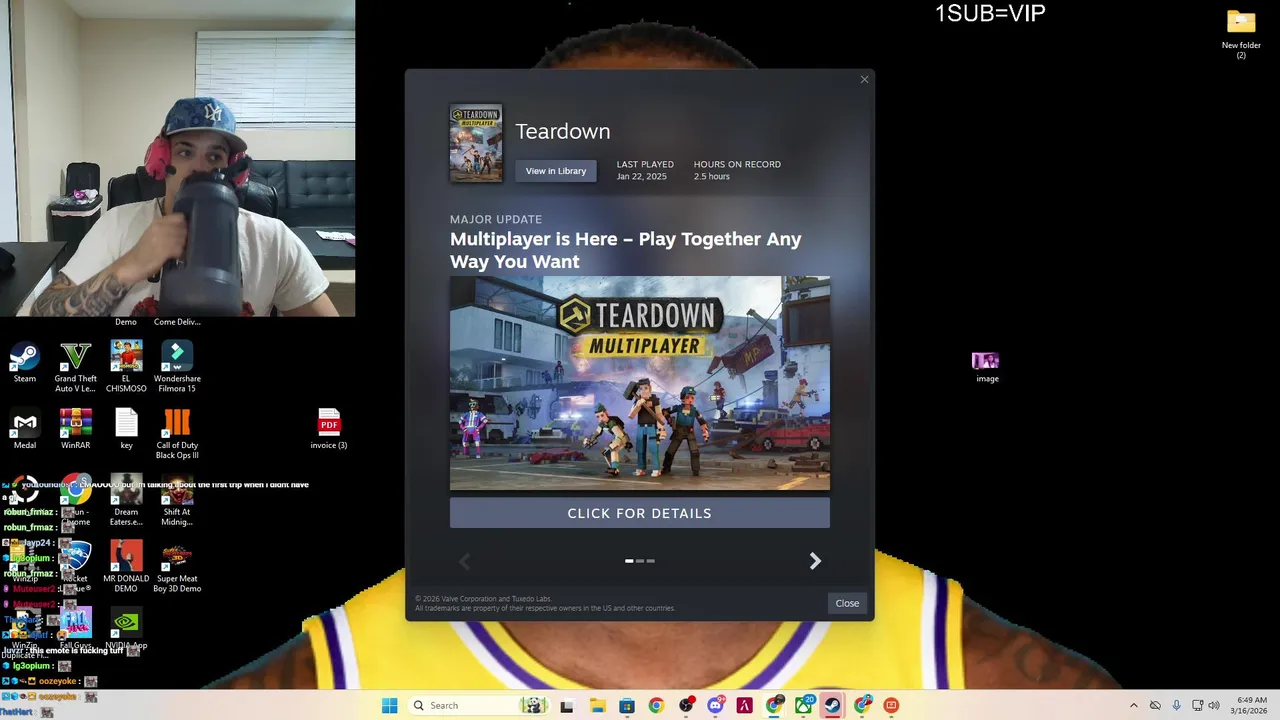Click the microphone icon in system tray
This screenshot has height=720, width=1280.
[1177, 705]
